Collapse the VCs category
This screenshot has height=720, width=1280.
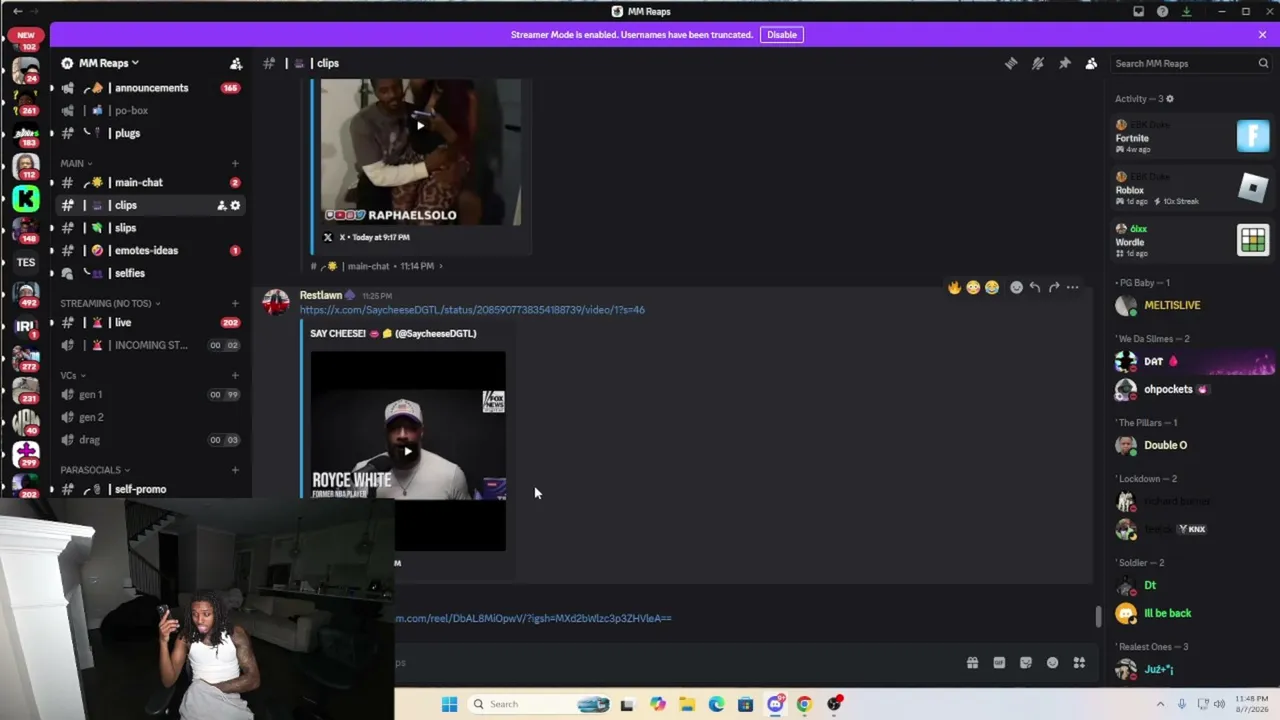coord(73,375)
